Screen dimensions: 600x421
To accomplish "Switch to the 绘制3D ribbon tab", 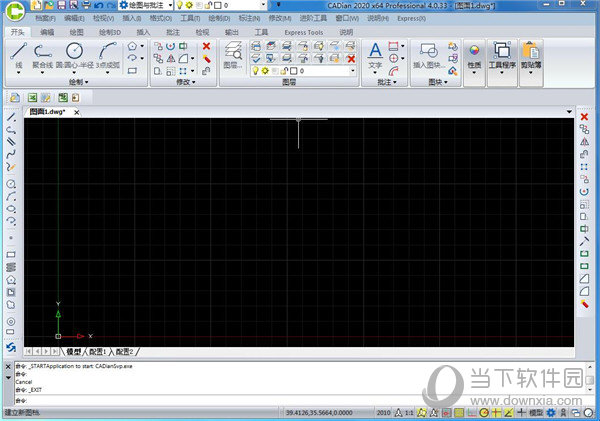I will pos(107,32).
